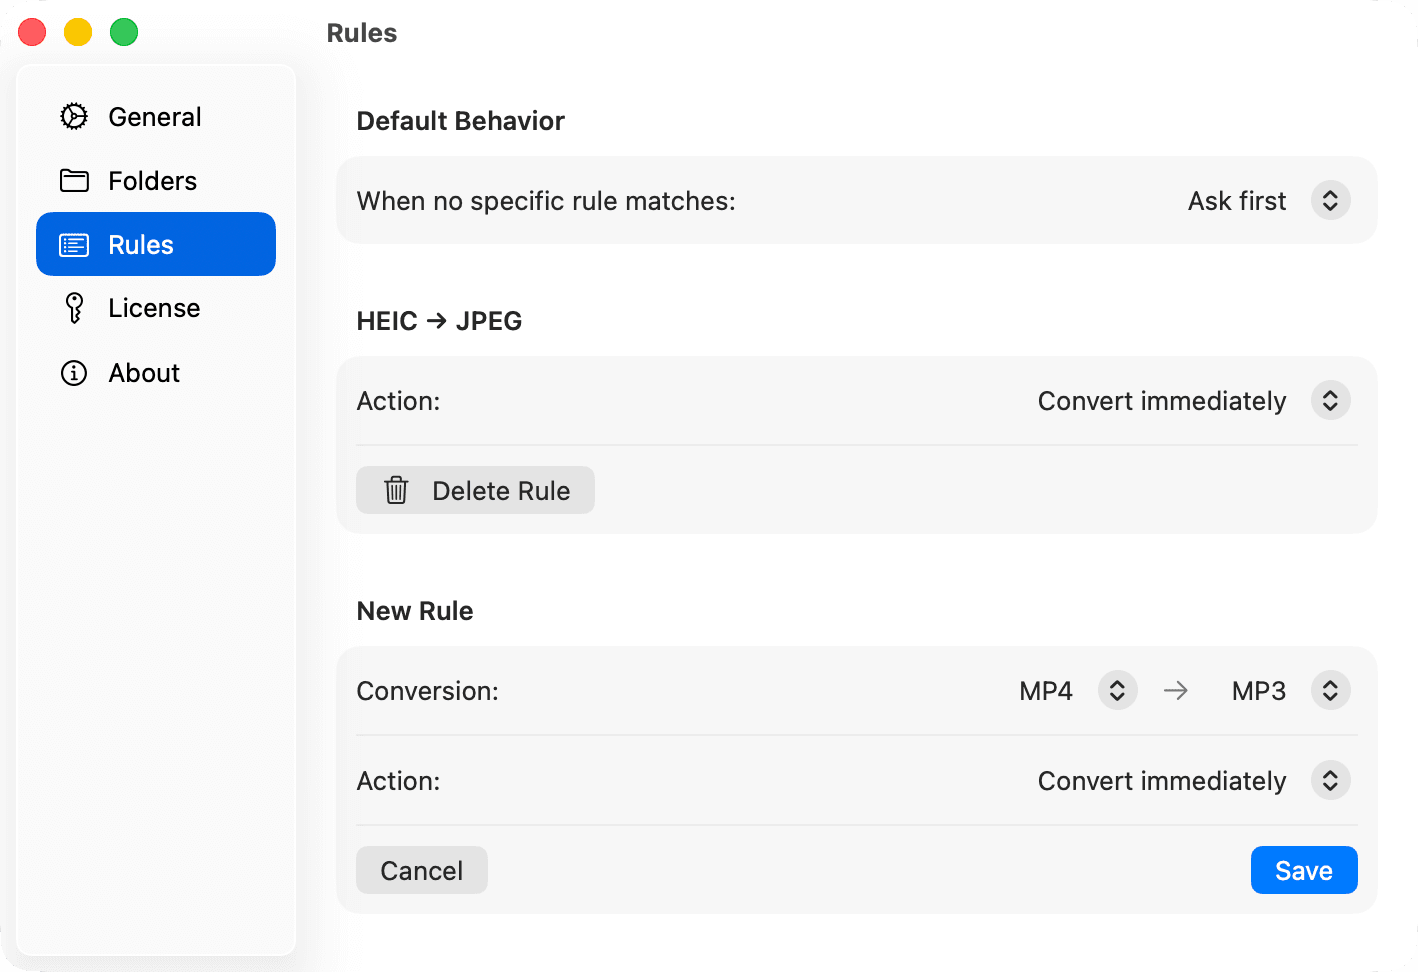
Task: Save the new MP4 to MP3 rule
Action: (1303, 870)
